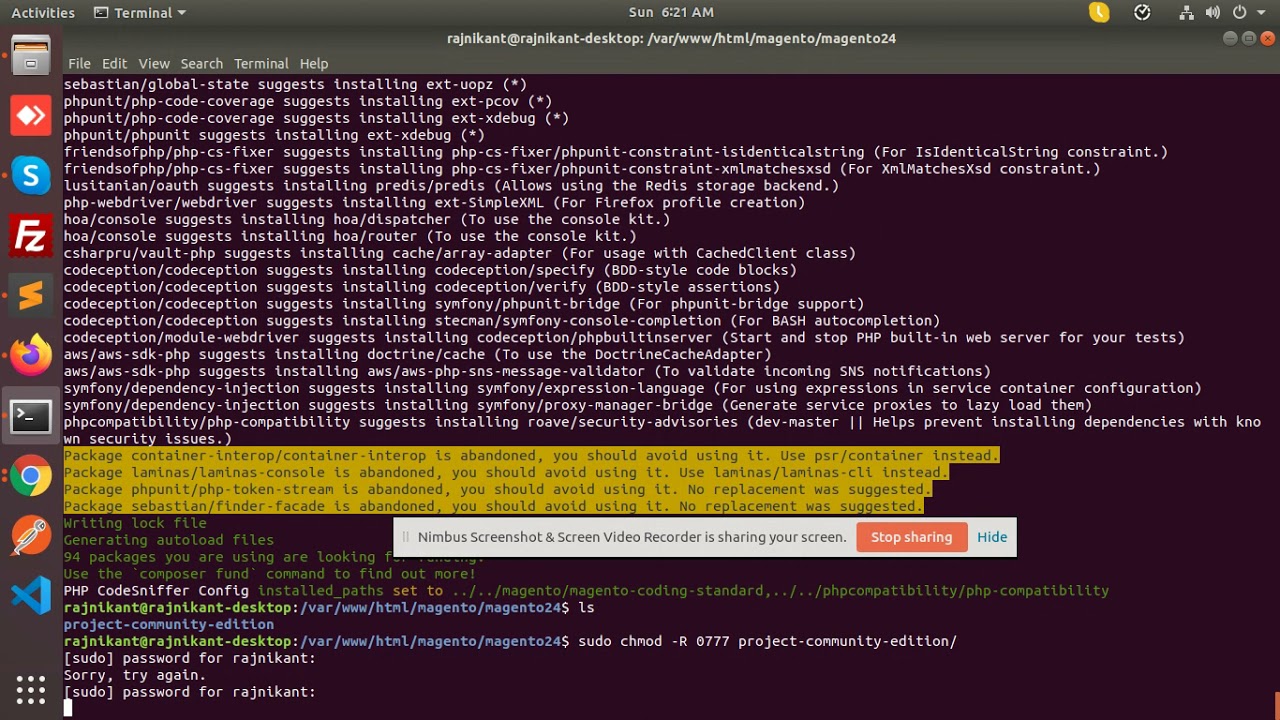Open Skype from the dock
This screenshot has width=1280, height=720.
[x=31, y=176]
